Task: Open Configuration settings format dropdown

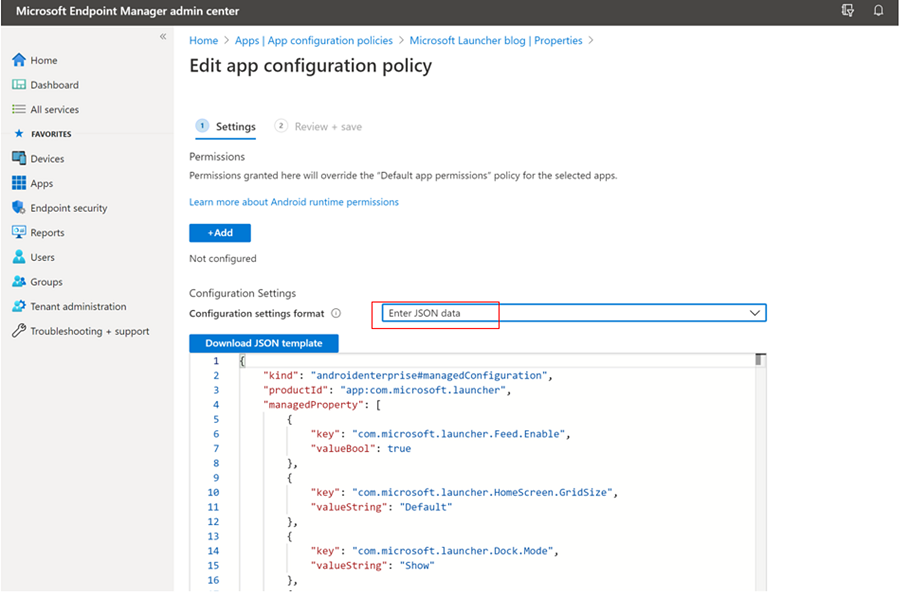Action: coord(574,313)
